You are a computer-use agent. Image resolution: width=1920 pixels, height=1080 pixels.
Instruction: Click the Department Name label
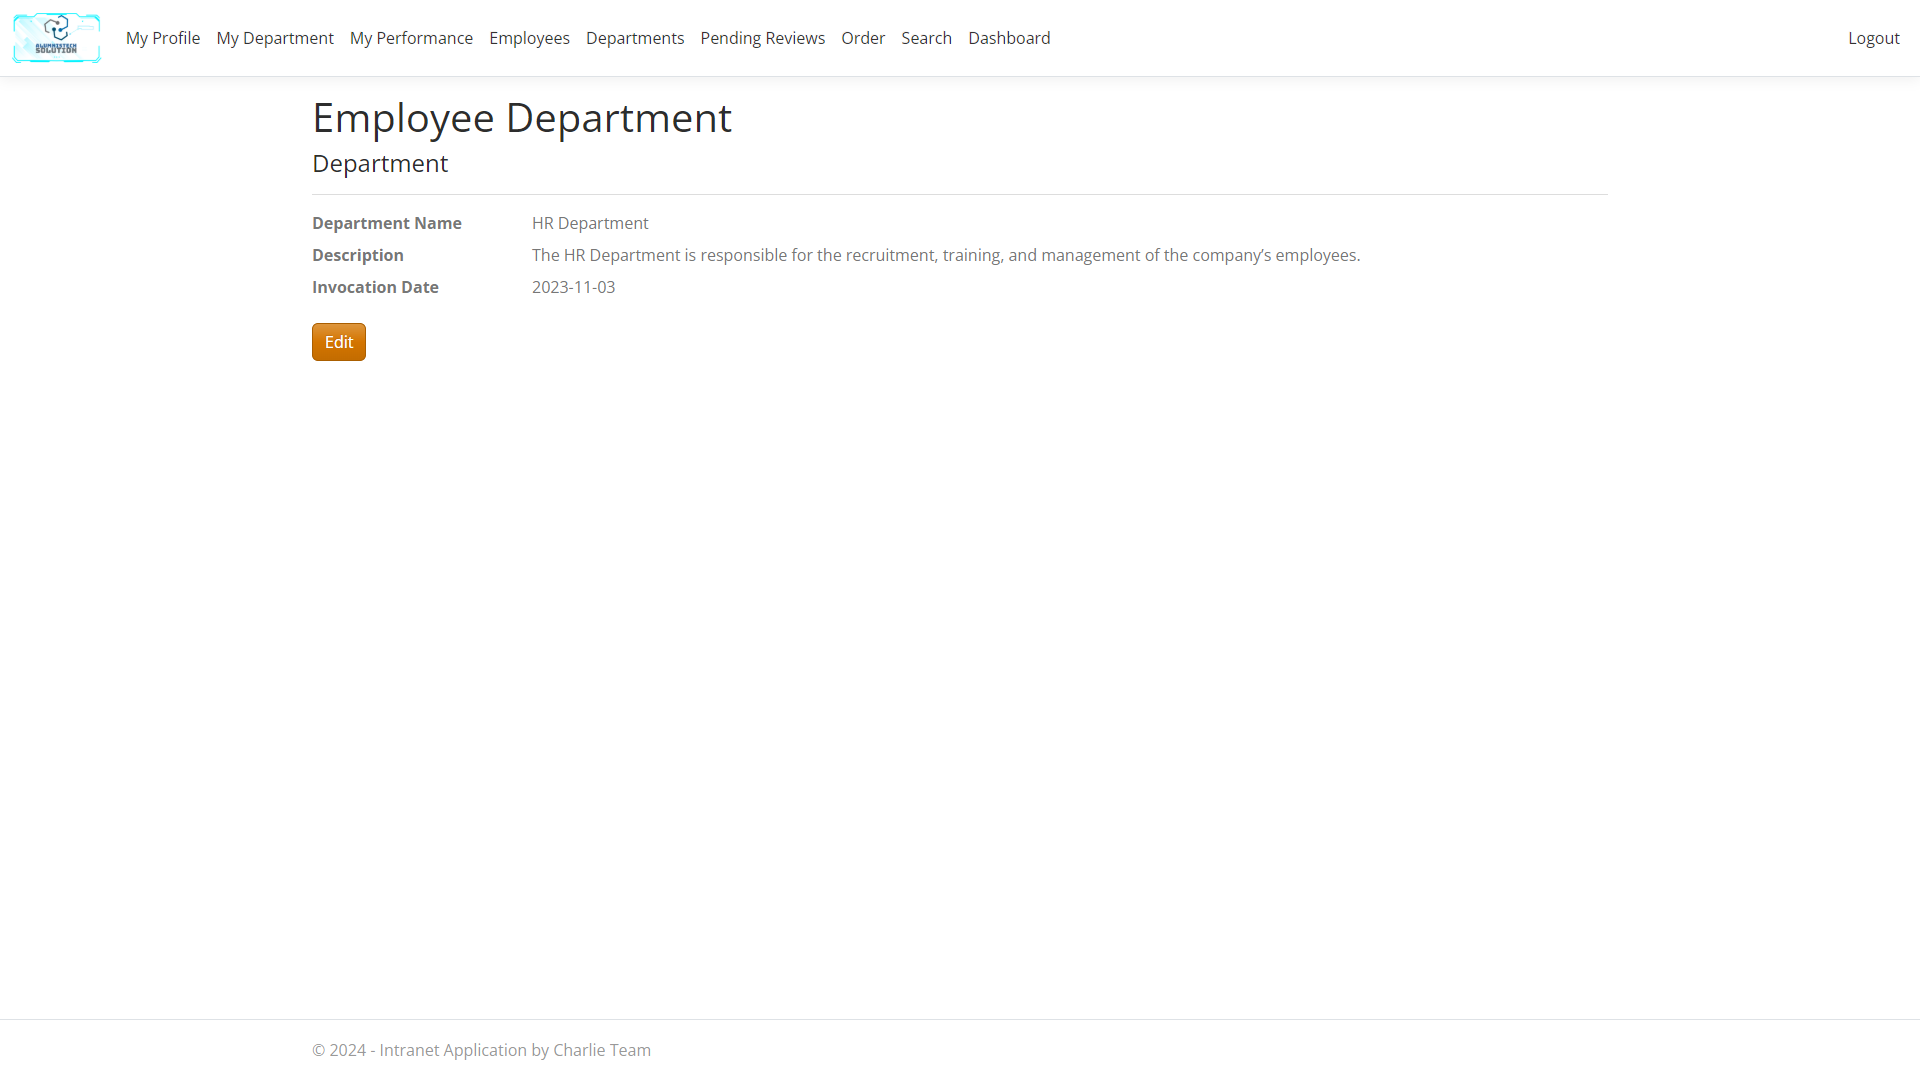387,223
